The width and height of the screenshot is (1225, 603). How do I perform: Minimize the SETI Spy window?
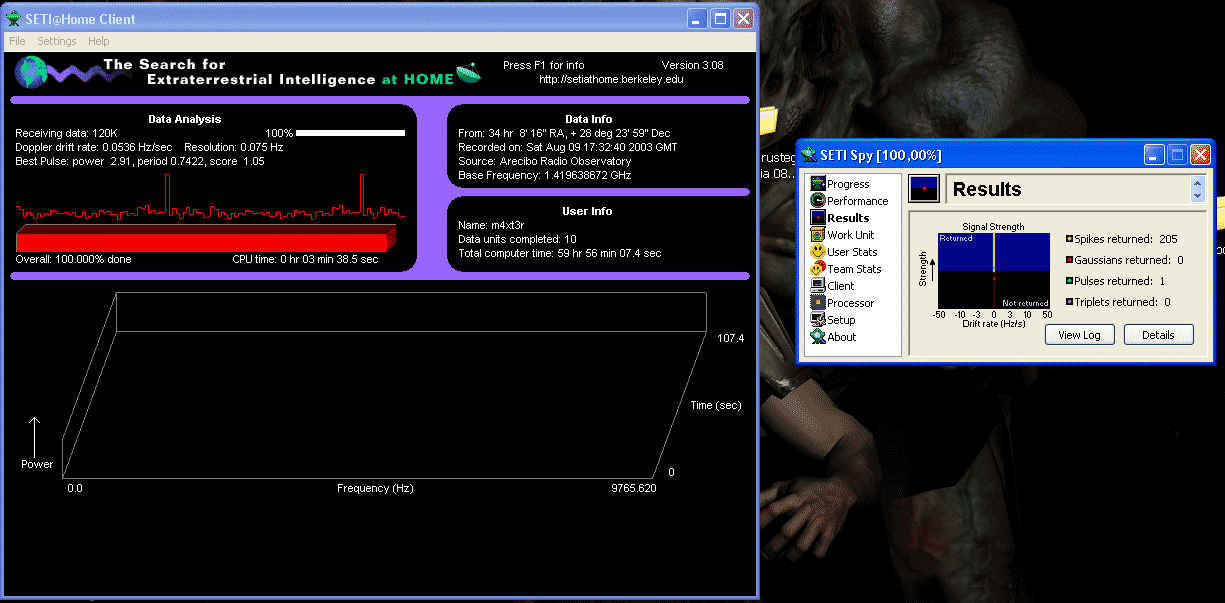tap(1155, 155)
